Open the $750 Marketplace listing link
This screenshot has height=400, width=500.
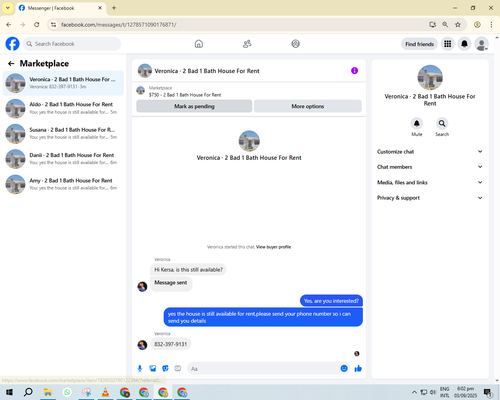click(x=185, y=95)
